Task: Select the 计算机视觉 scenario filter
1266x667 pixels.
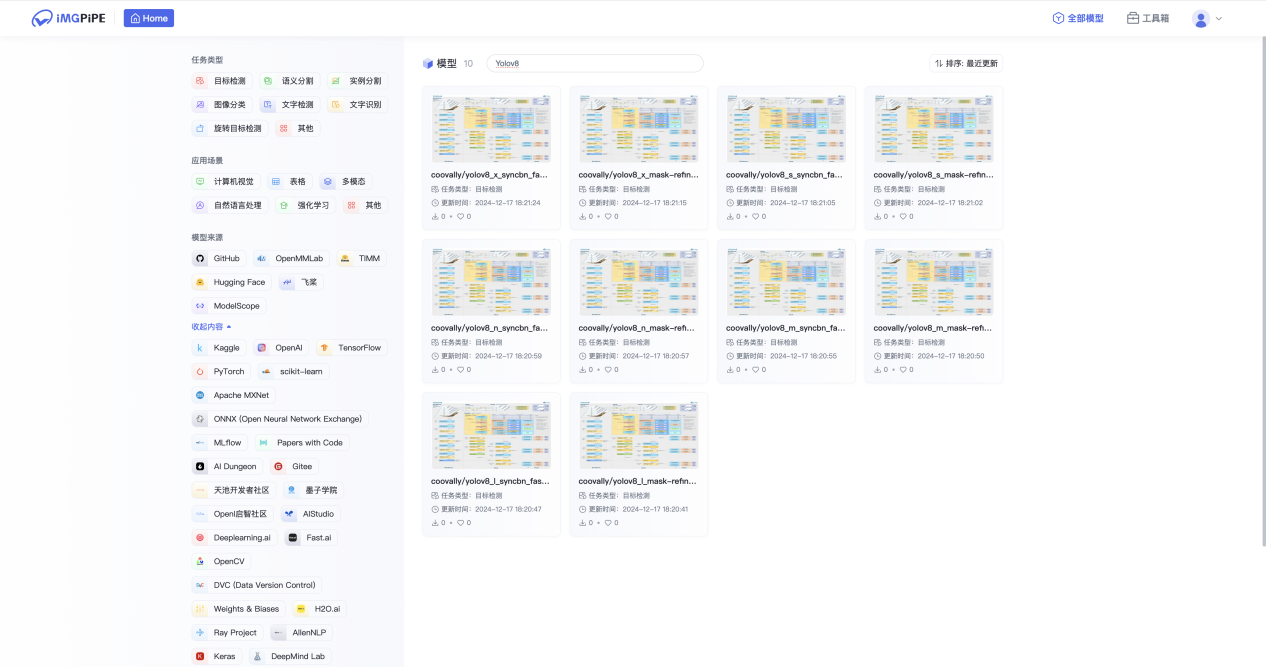Action: tap(225, 182)
